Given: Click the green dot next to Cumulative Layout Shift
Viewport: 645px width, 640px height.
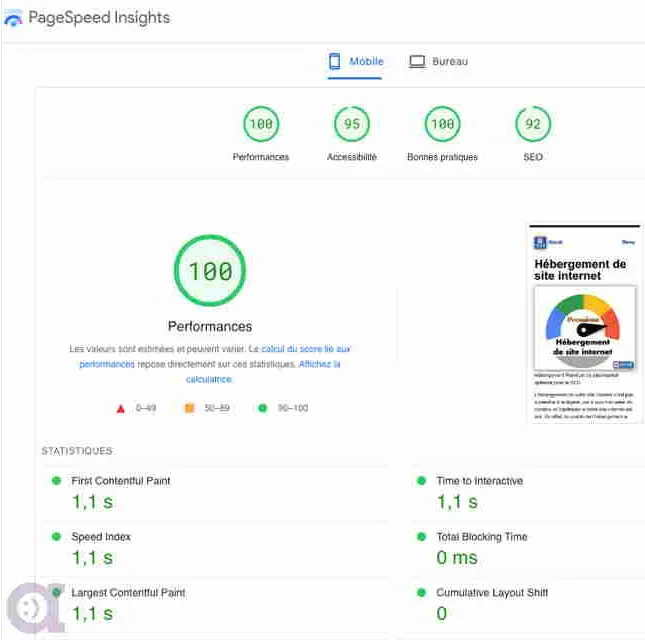Looking at the screenshot, I should (422, 592).
